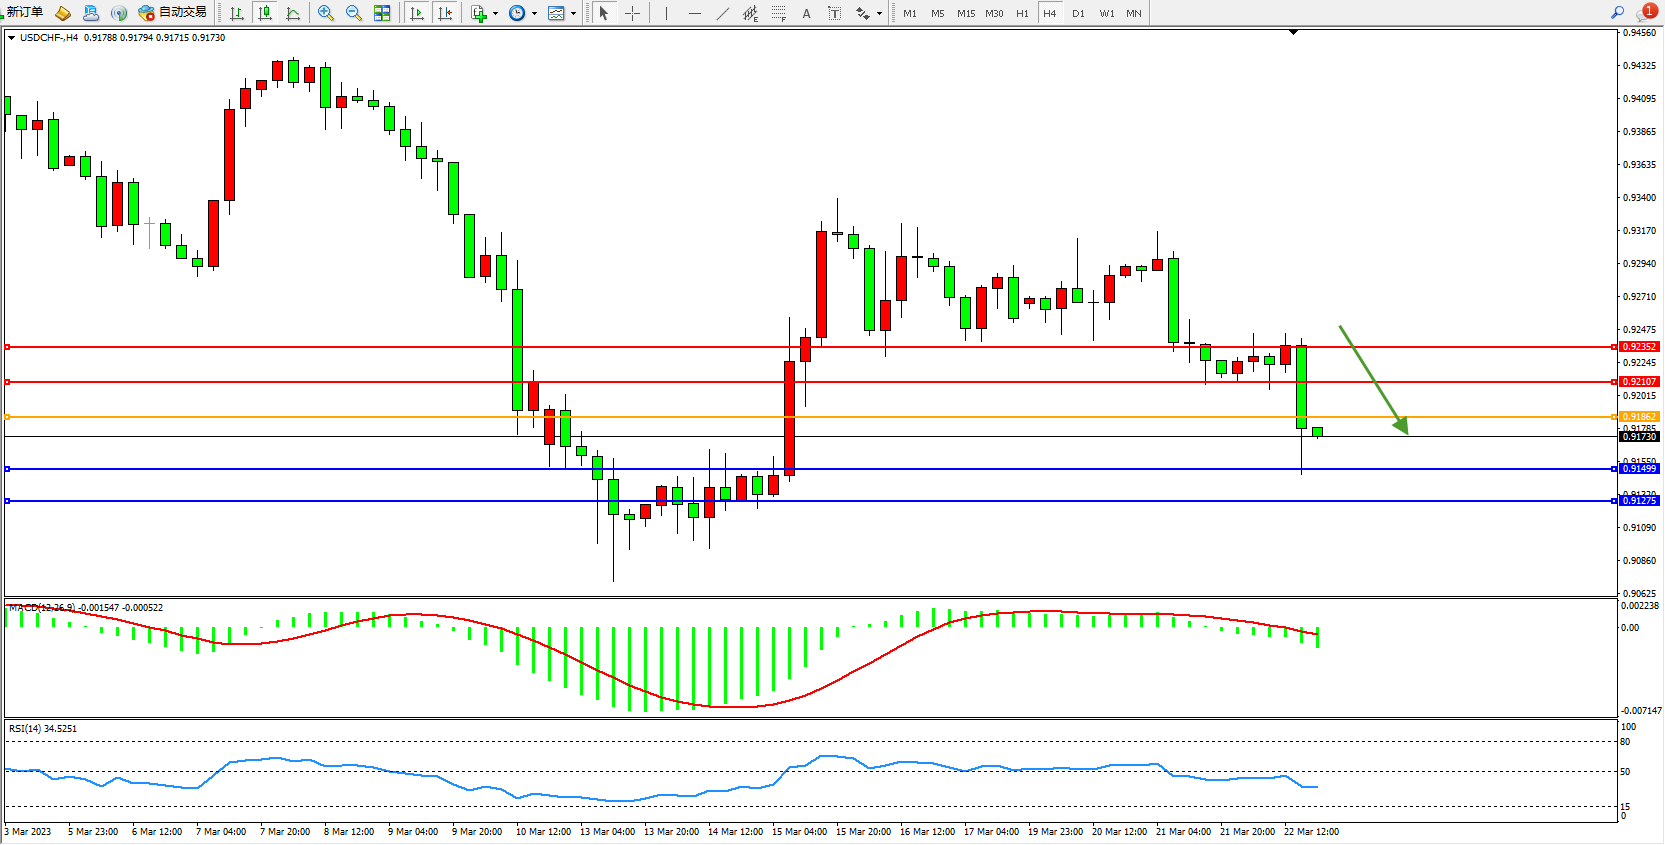Click the zoom in magnifier icon
Image resolution: width=1665 pixels, height=845 pixels.
pos(326,13)
